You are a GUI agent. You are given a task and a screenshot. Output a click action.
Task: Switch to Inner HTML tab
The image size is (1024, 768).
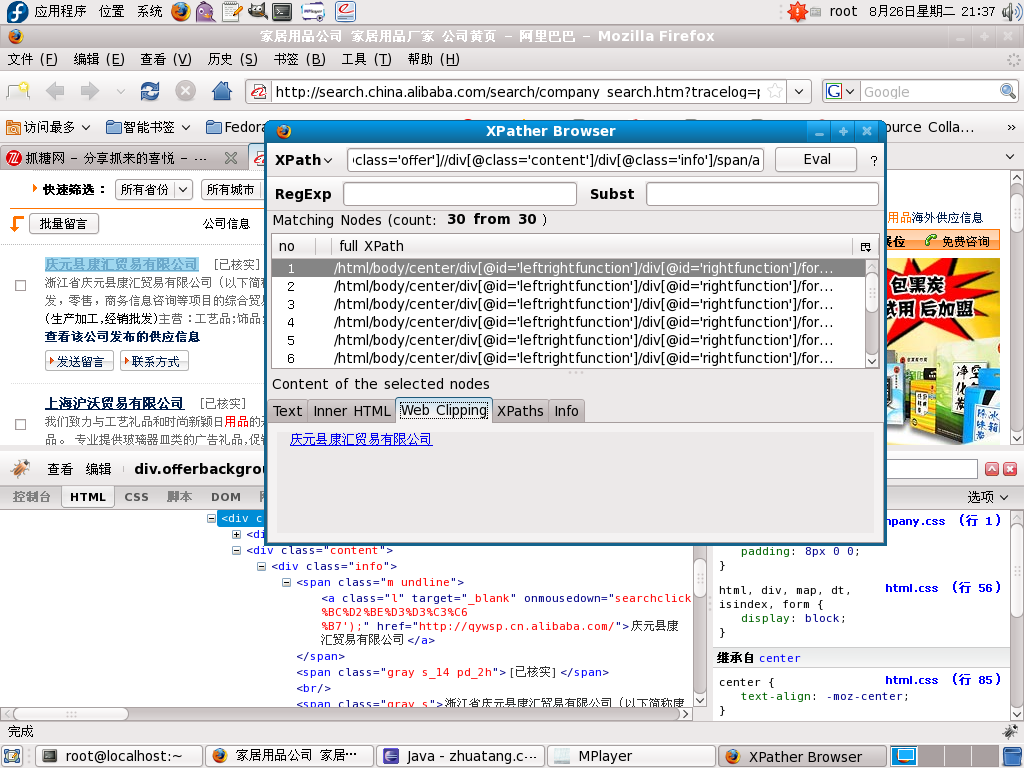click(351, 411)
